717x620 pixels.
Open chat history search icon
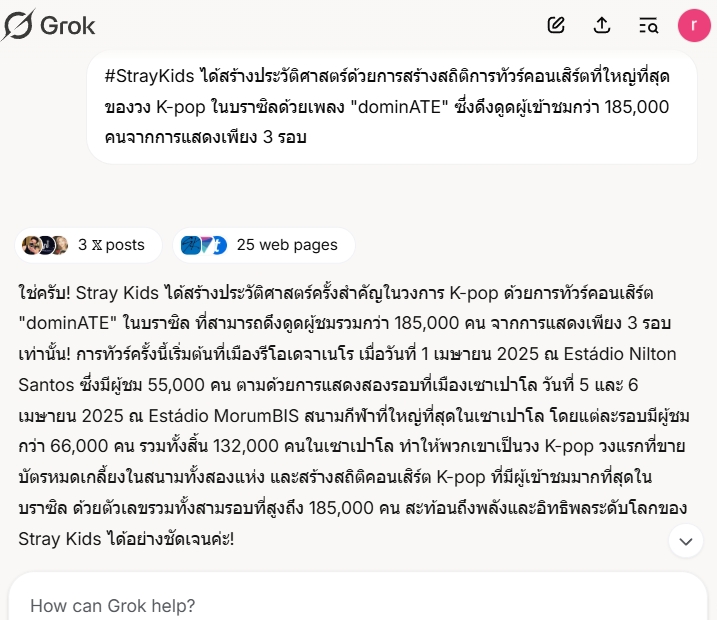point(648,25)
